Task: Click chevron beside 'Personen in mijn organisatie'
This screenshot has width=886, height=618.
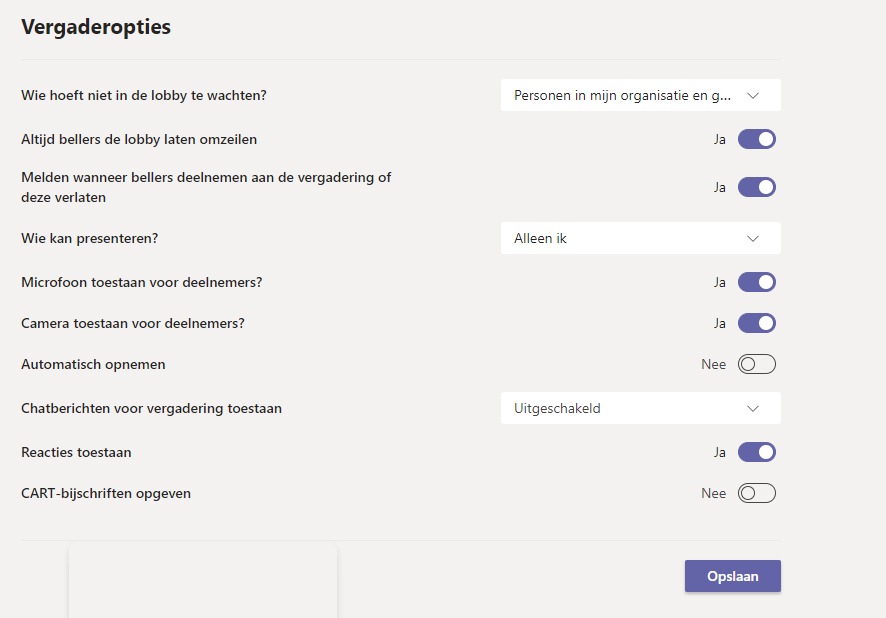Action: [753, 96]
